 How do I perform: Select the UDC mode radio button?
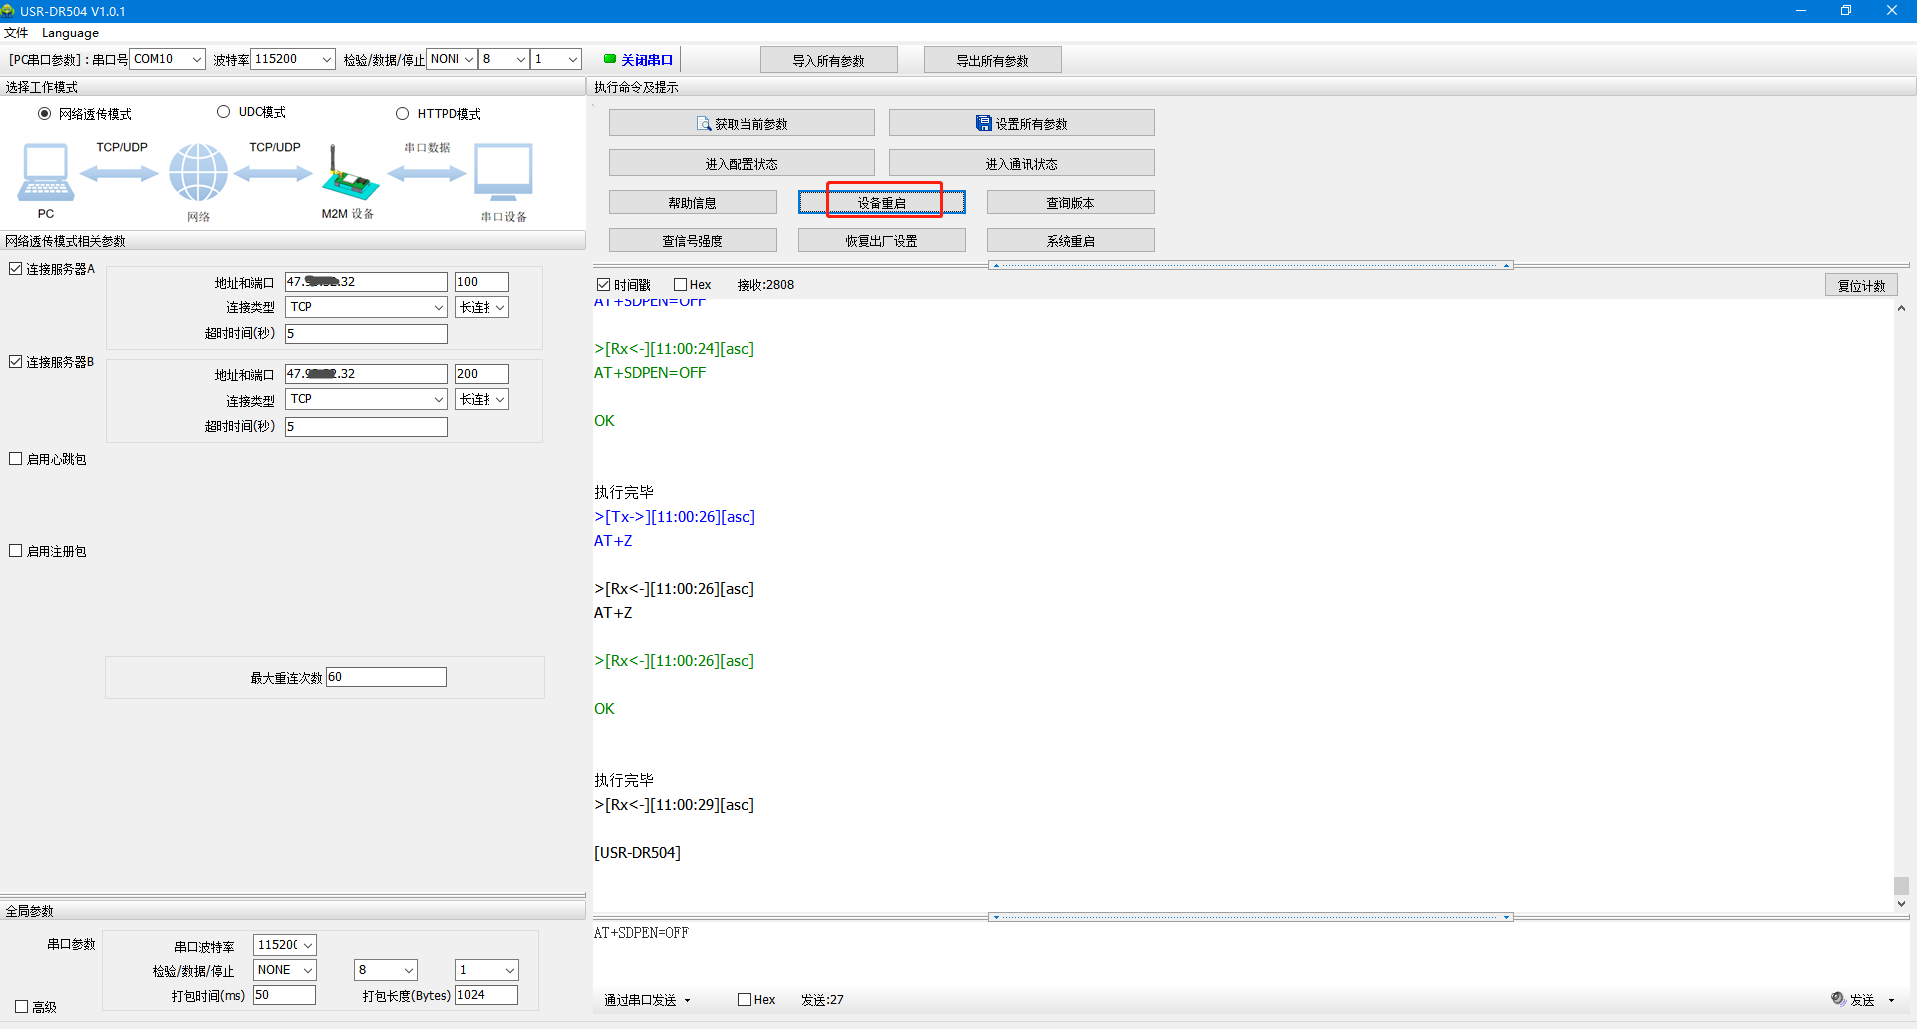(x=224, y=112)
